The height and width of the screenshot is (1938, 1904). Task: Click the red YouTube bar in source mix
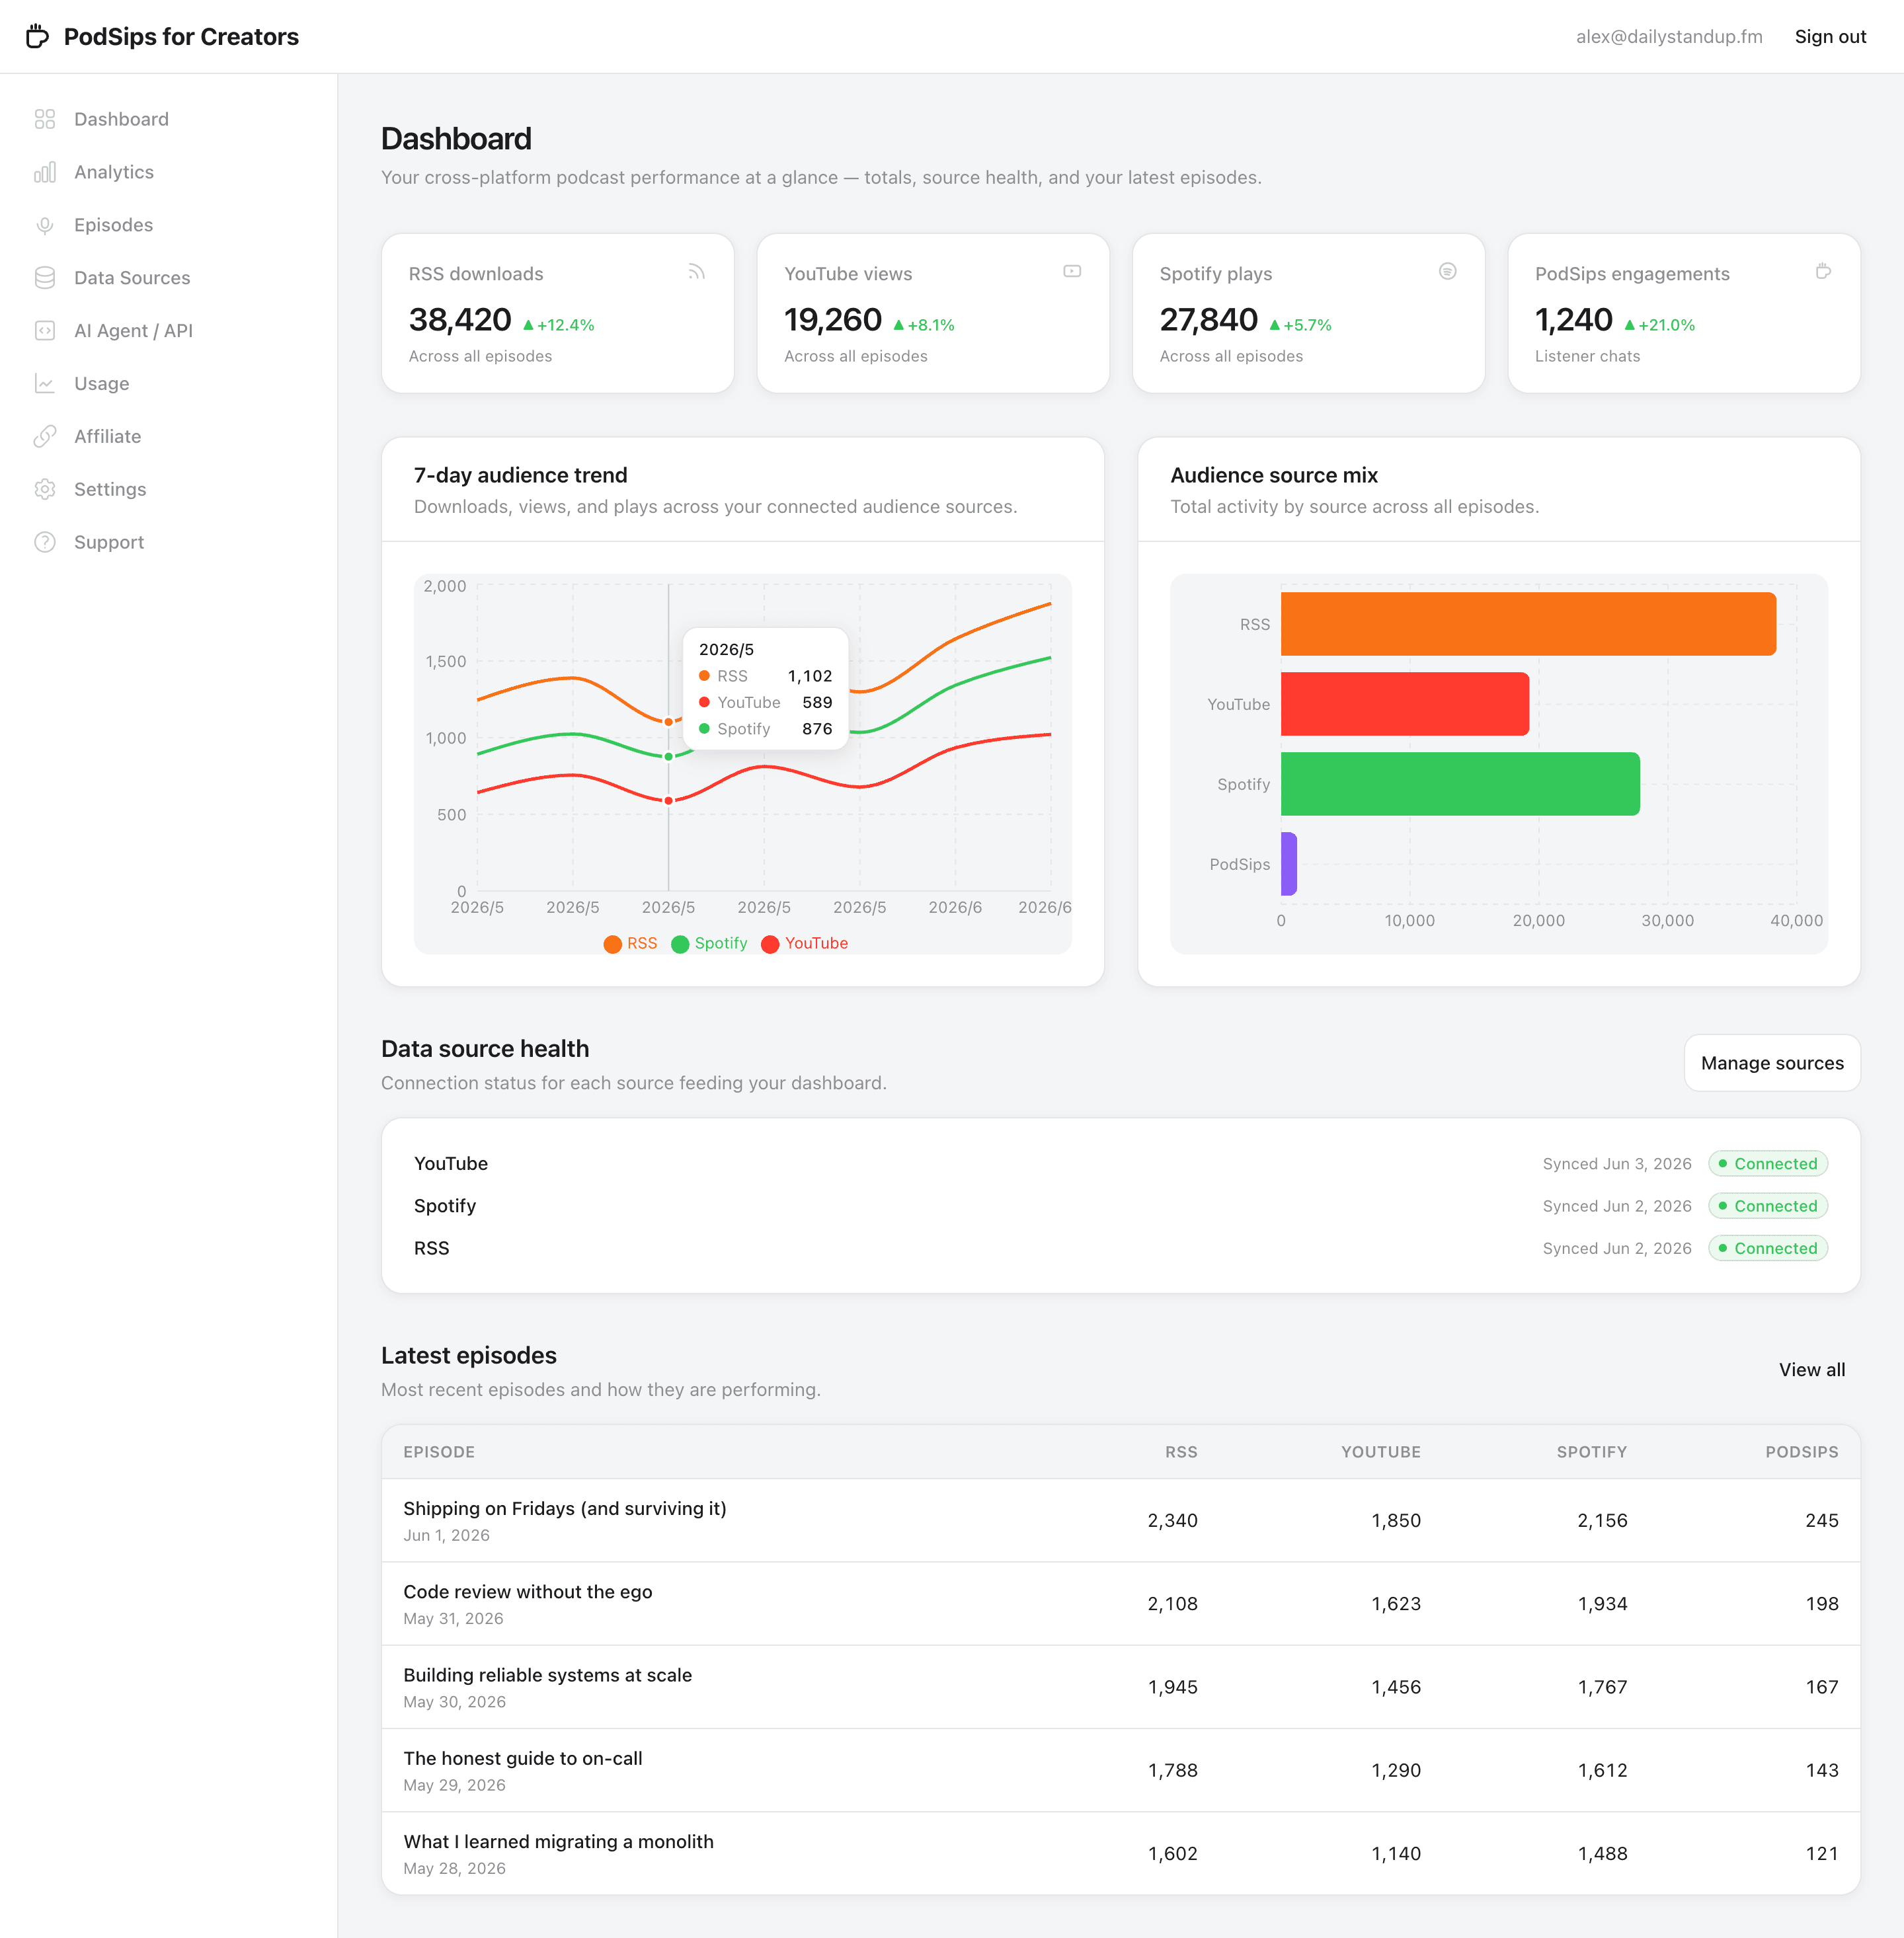point(1404,704)
